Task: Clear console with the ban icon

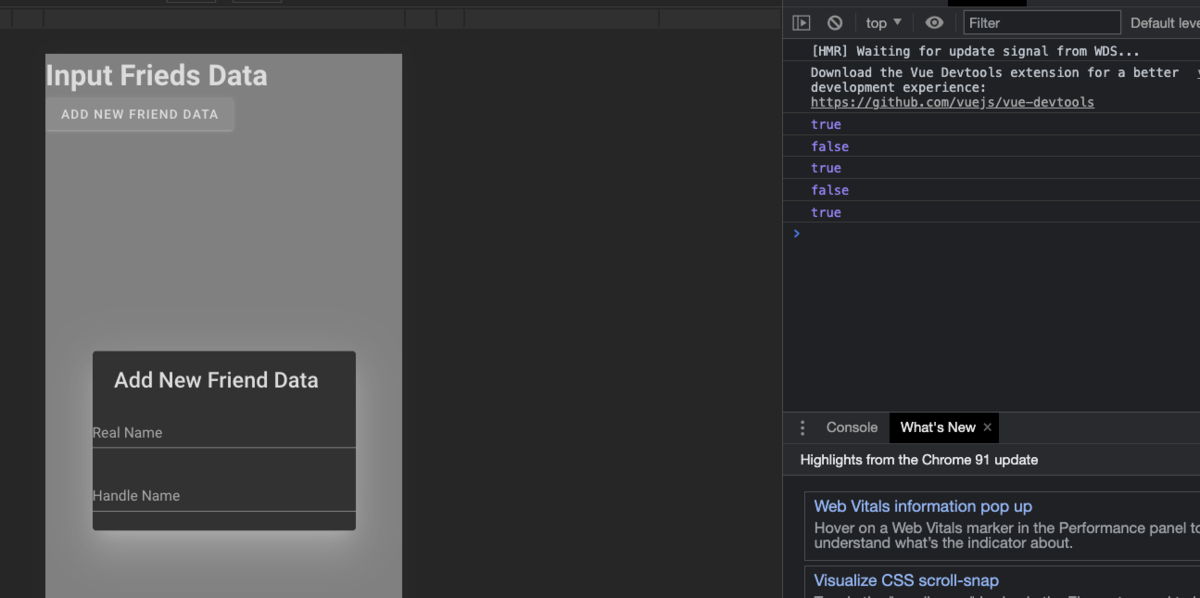Action: click(x=835, y=23)
